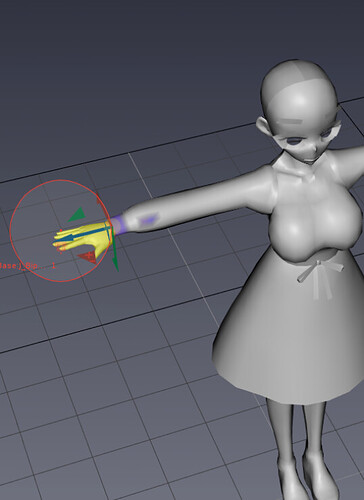This screenshot has width=364, height=500.
Task: Click the red rotation ring around the hand
Action: (x=11, y=231)
